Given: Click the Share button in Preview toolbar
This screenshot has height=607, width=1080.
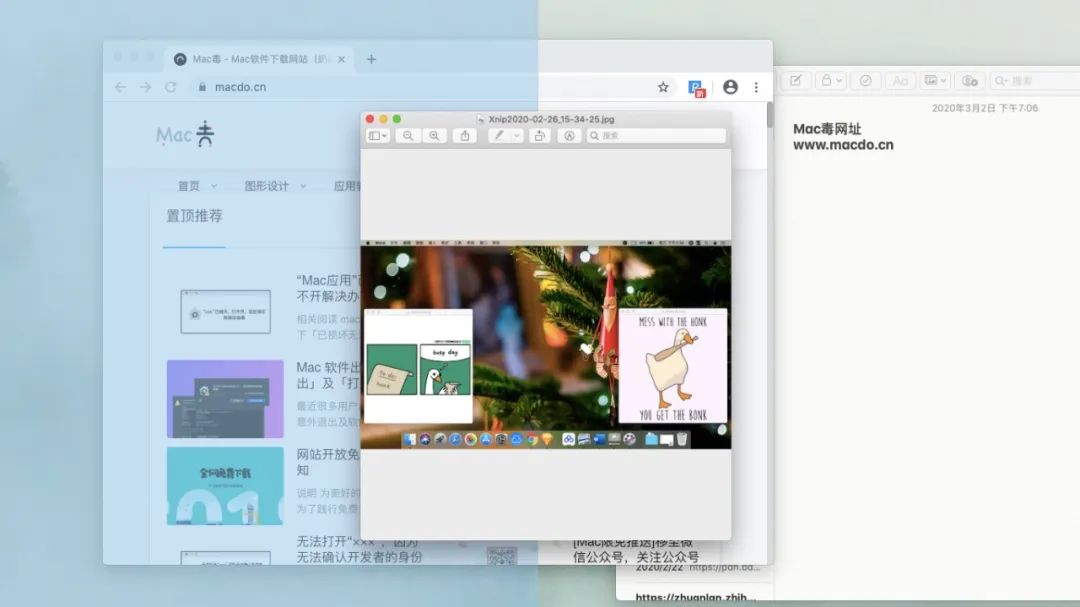Looking at the screenshot, I should (x=464, y=136).
